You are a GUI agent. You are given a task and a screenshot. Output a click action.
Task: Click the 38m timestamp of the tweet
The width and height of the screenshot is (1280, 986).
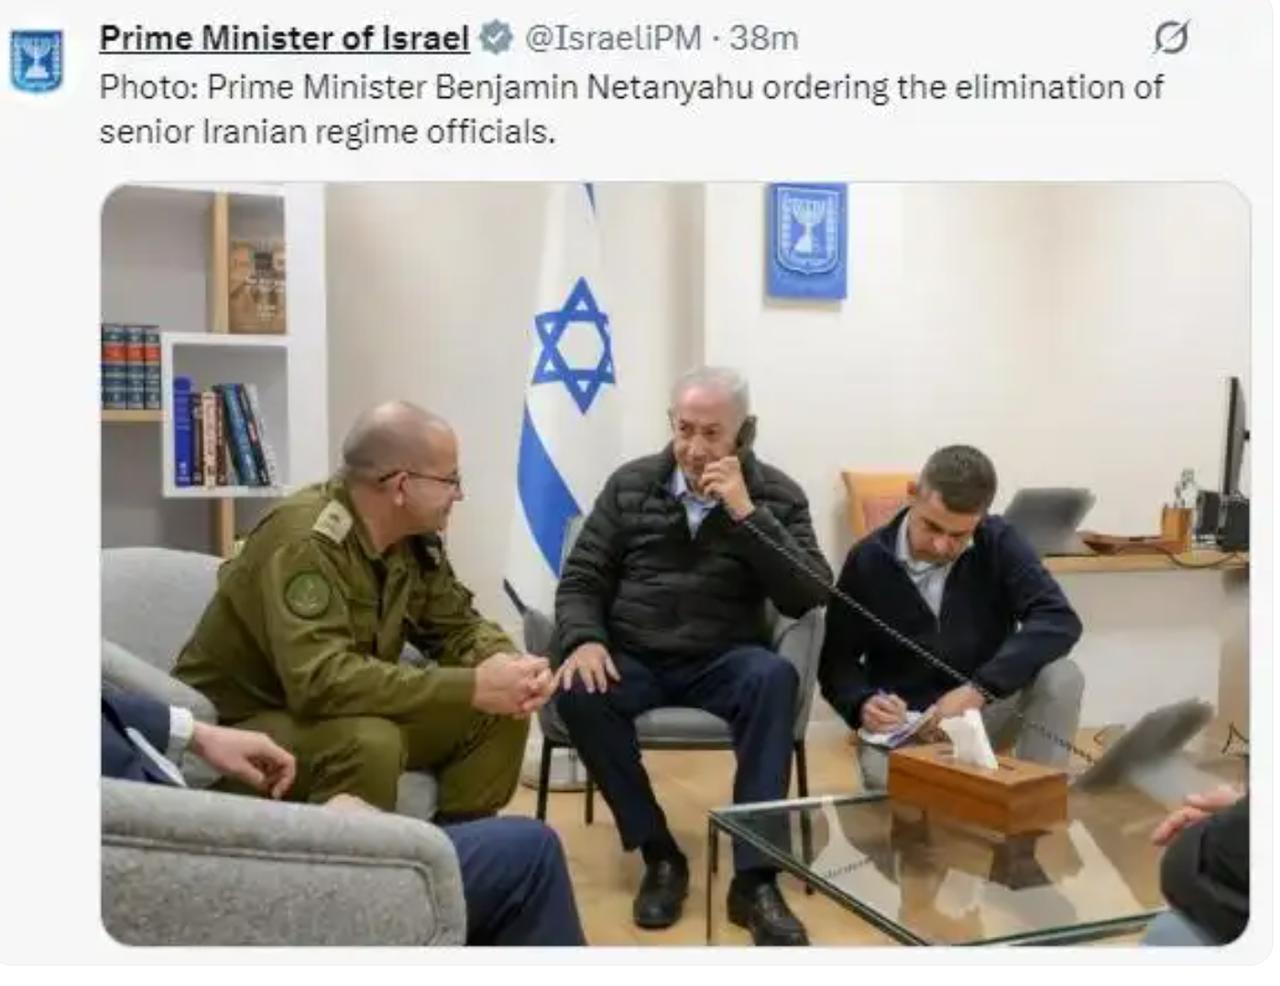pyautogui.click(x=763, y=39)
